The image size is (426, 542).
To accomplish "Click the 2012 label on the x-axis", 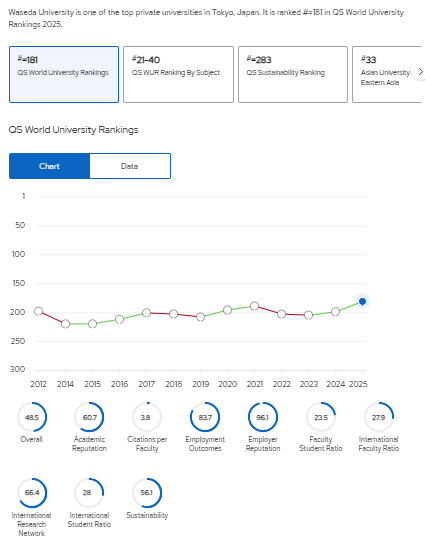I will 38,384.
